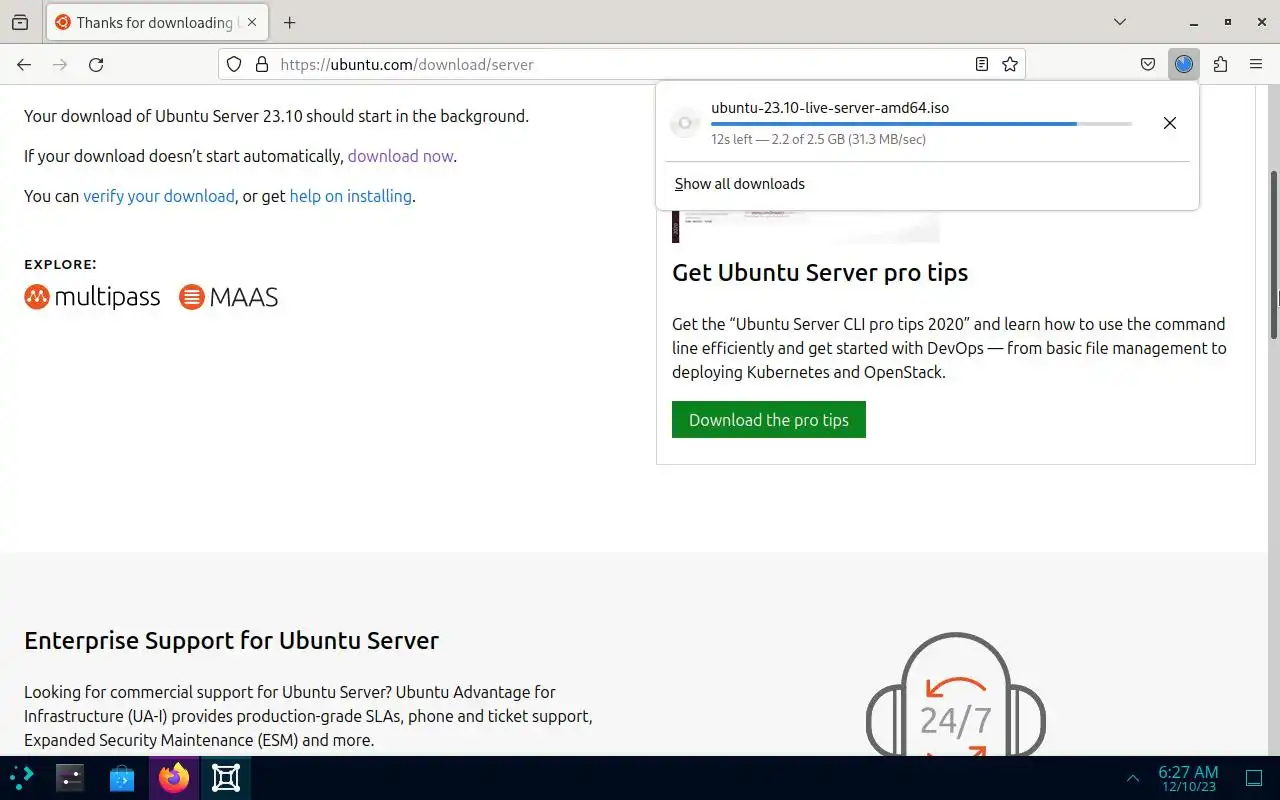
Task: Click the taskbar clock showing 6:27 AM
Action: 1188,778
